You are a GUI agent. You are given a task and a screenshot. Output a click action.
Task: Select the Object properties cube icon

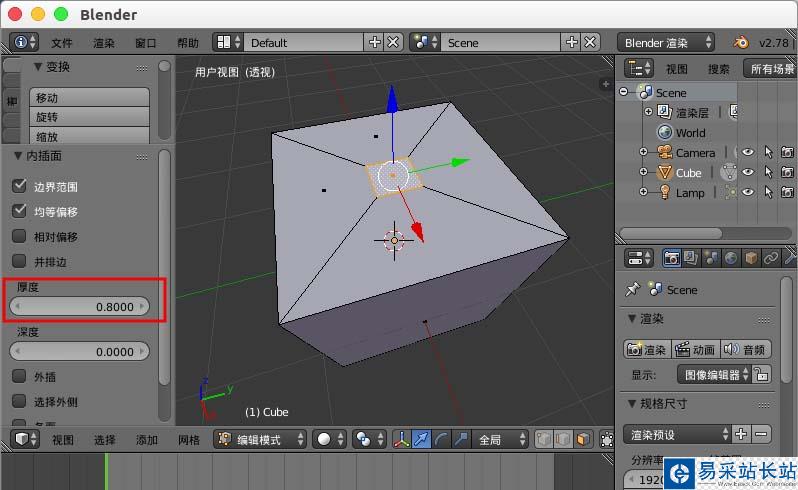[751, 258]
